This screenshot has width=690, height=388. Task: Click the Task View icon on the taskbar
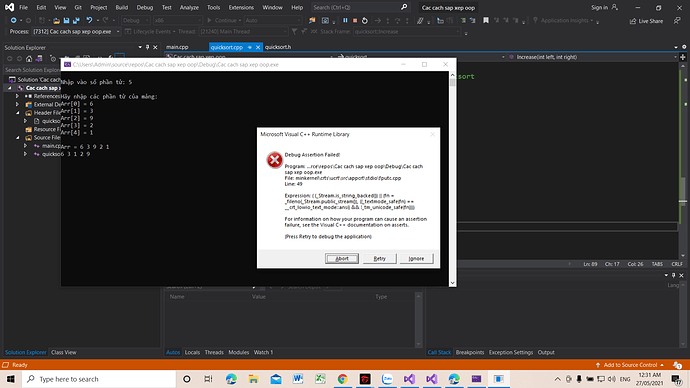[209, 379]
